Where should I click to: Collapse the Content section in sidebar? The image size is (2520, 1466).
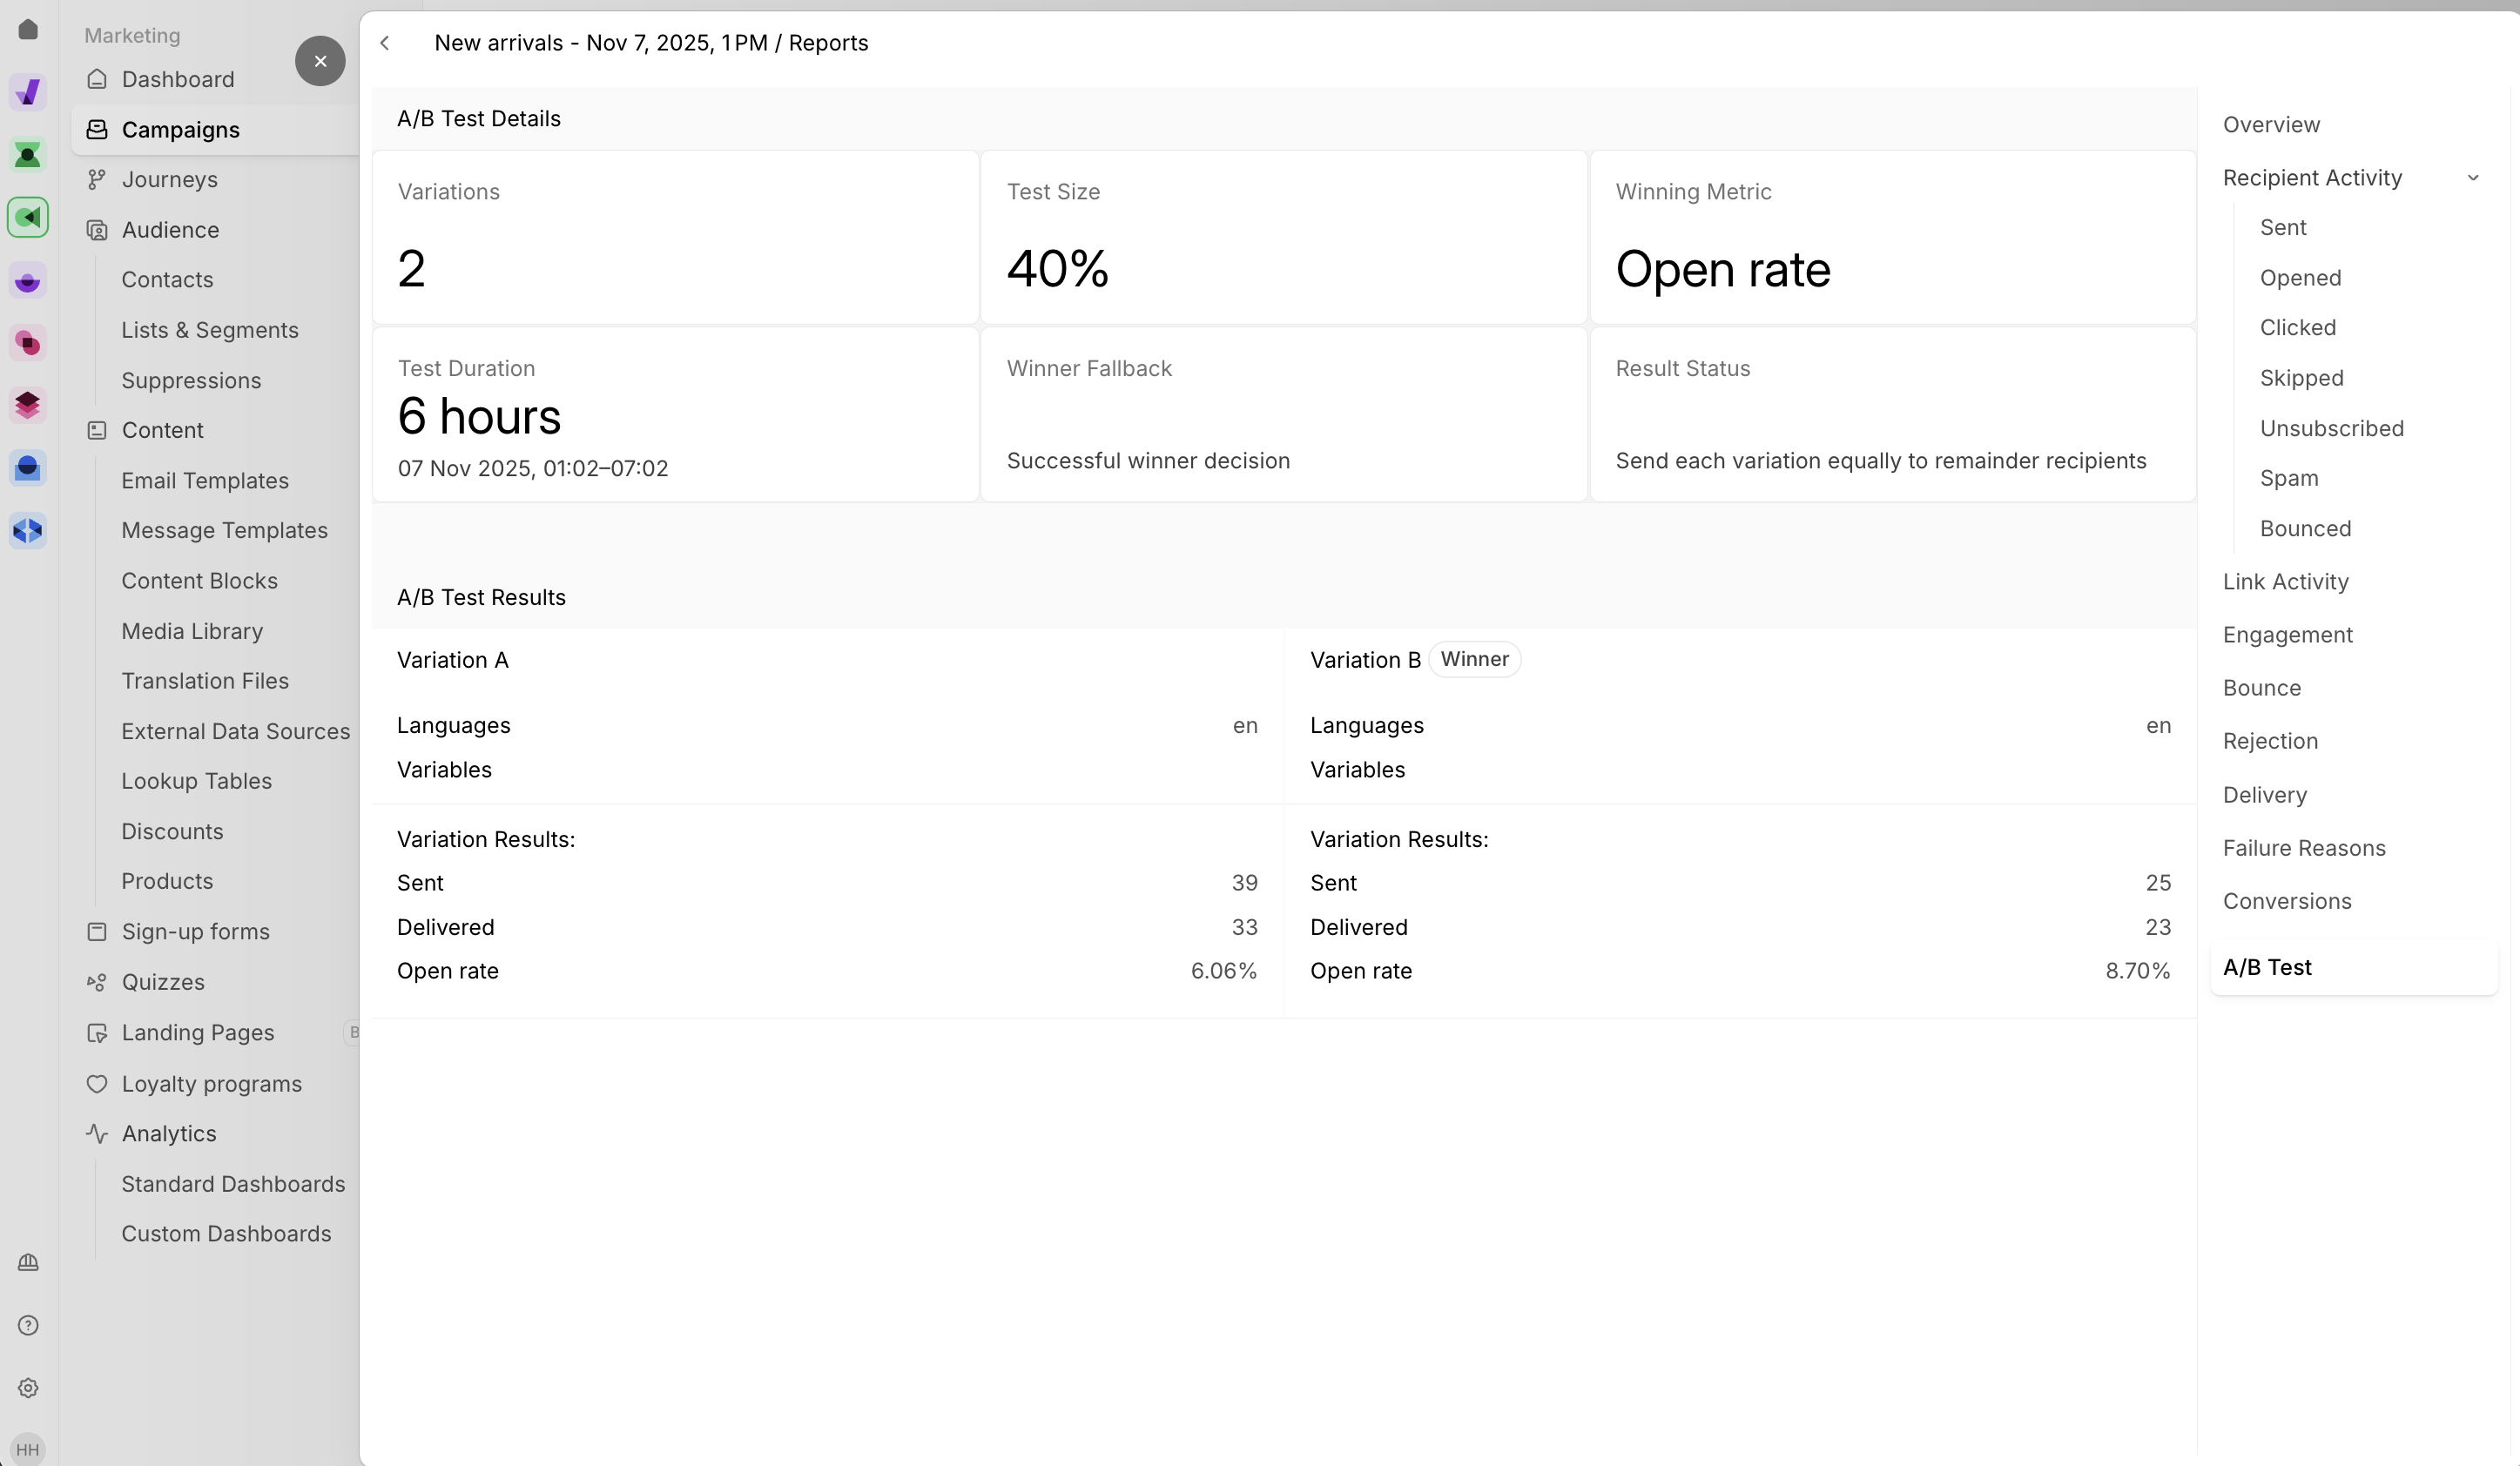tap(162, 430)
